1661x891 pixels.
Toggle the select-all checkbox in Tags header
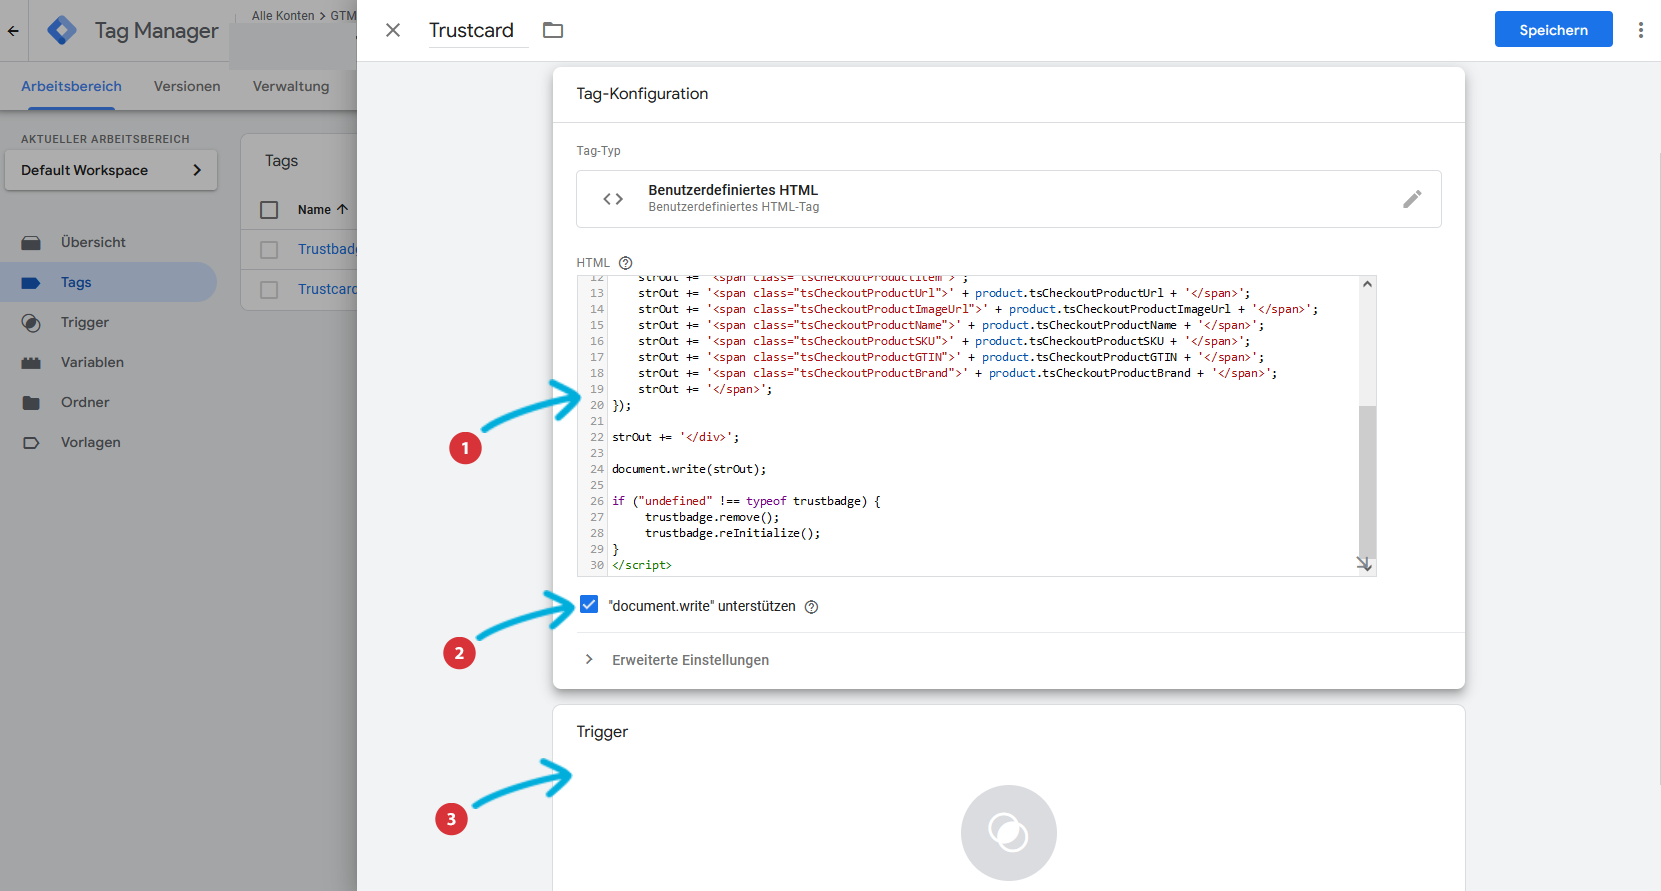pos(269,210)
